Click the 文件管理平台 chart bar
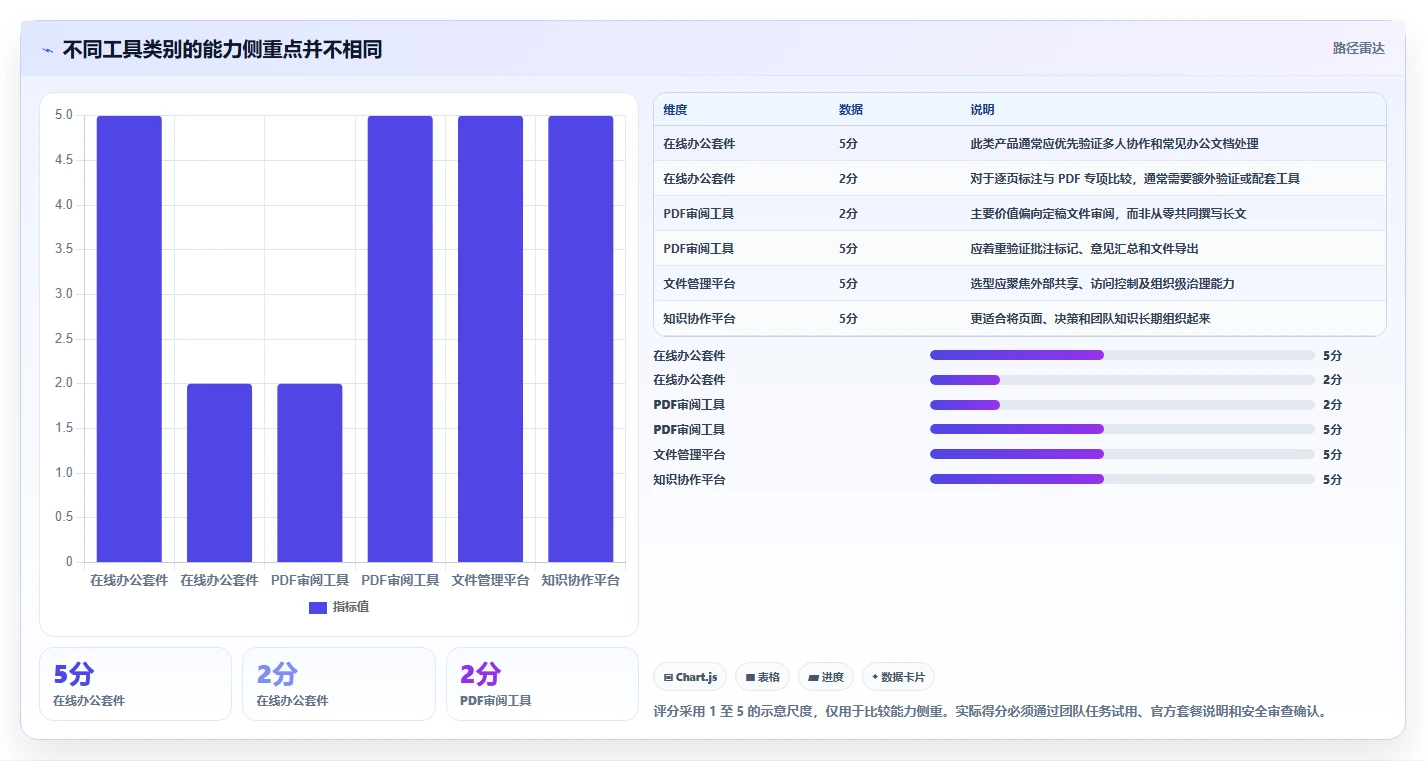 490,338
